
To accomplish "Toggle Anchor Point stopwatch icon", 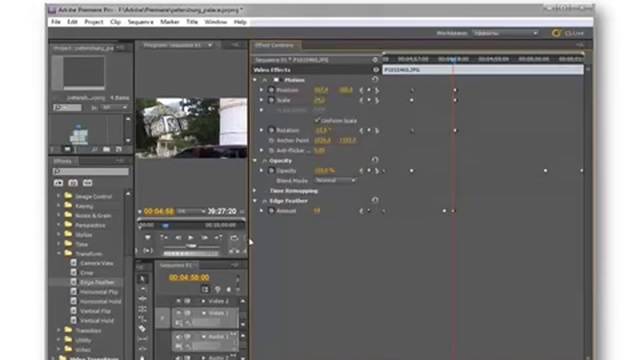I will [271, 140].
